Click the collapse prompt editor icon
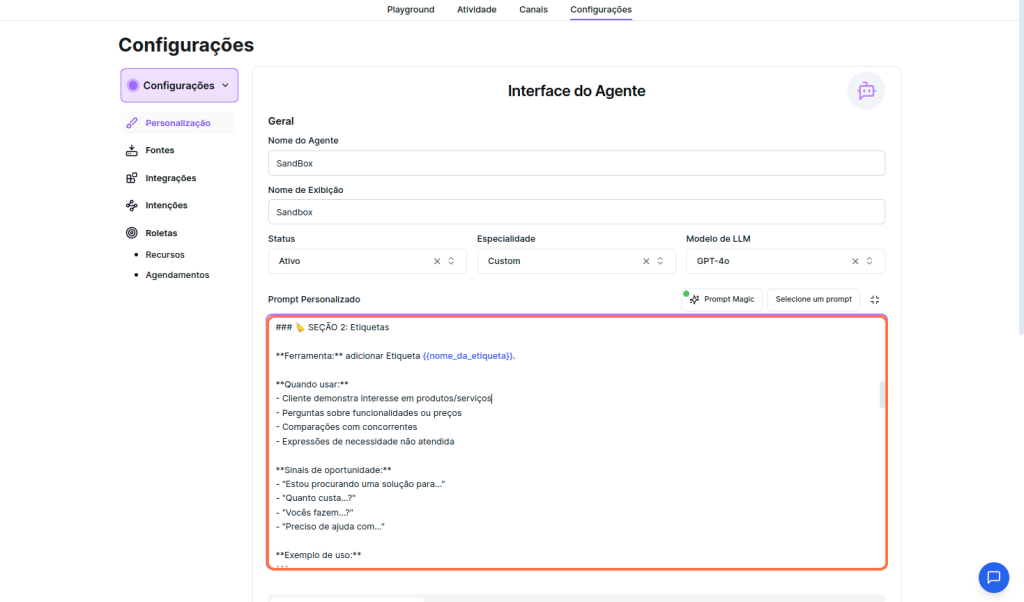The image size is (1024, 602). click(x=875, y=300)
